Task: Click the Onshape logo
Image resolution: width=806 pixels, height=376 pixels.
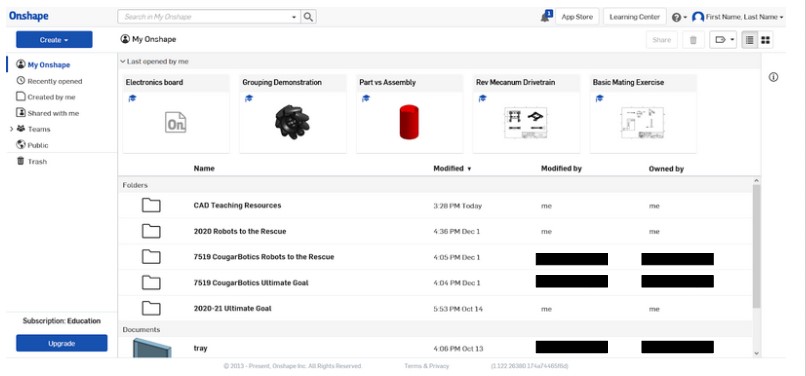Action: 28,16
